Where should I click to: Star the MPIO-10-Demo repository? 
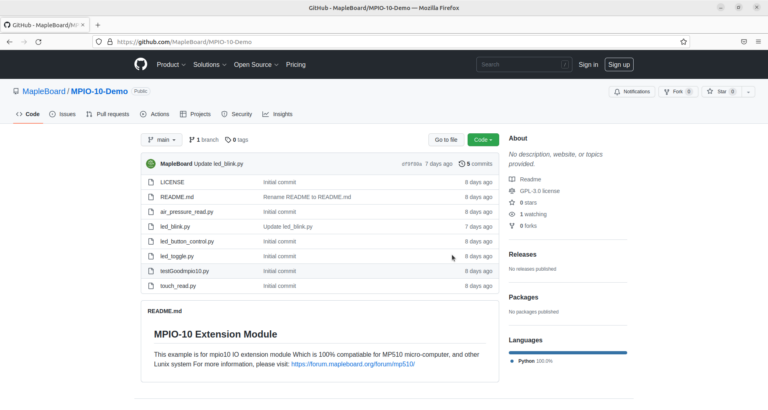(x=721, y=92)
